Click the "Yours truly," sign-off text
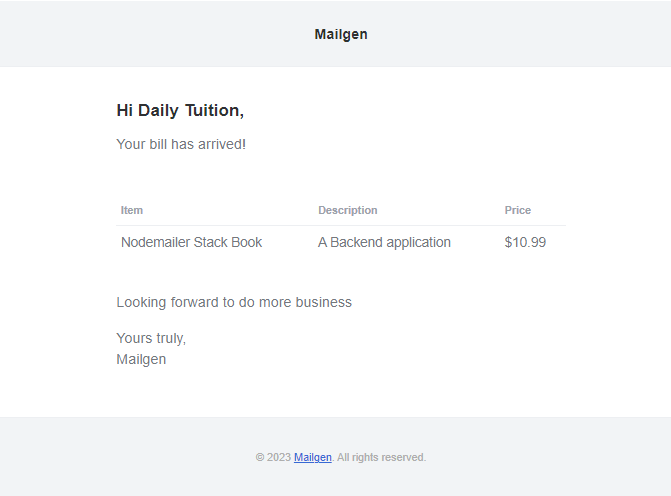The height and width of the screenshot is (496, 671). [x=151, y=338]
